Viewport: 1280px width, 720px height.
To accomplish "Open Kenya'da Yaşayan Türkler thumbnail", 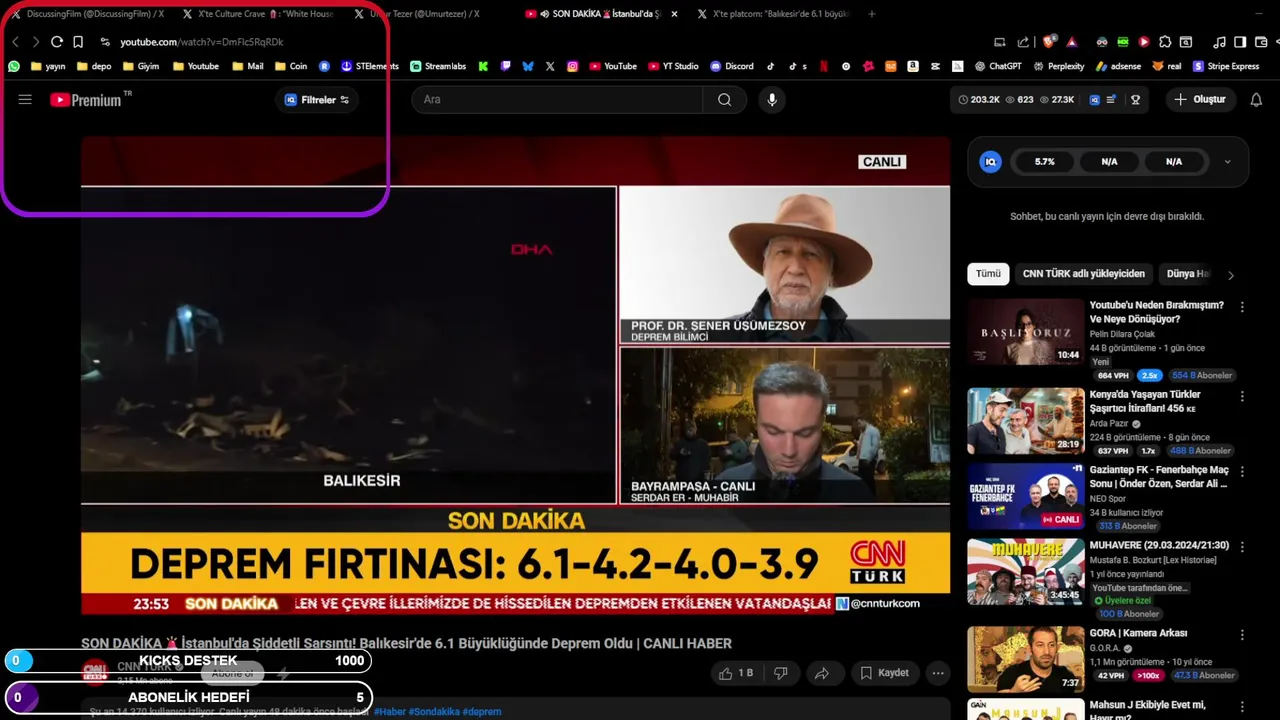I will [x=1025, y=421].
